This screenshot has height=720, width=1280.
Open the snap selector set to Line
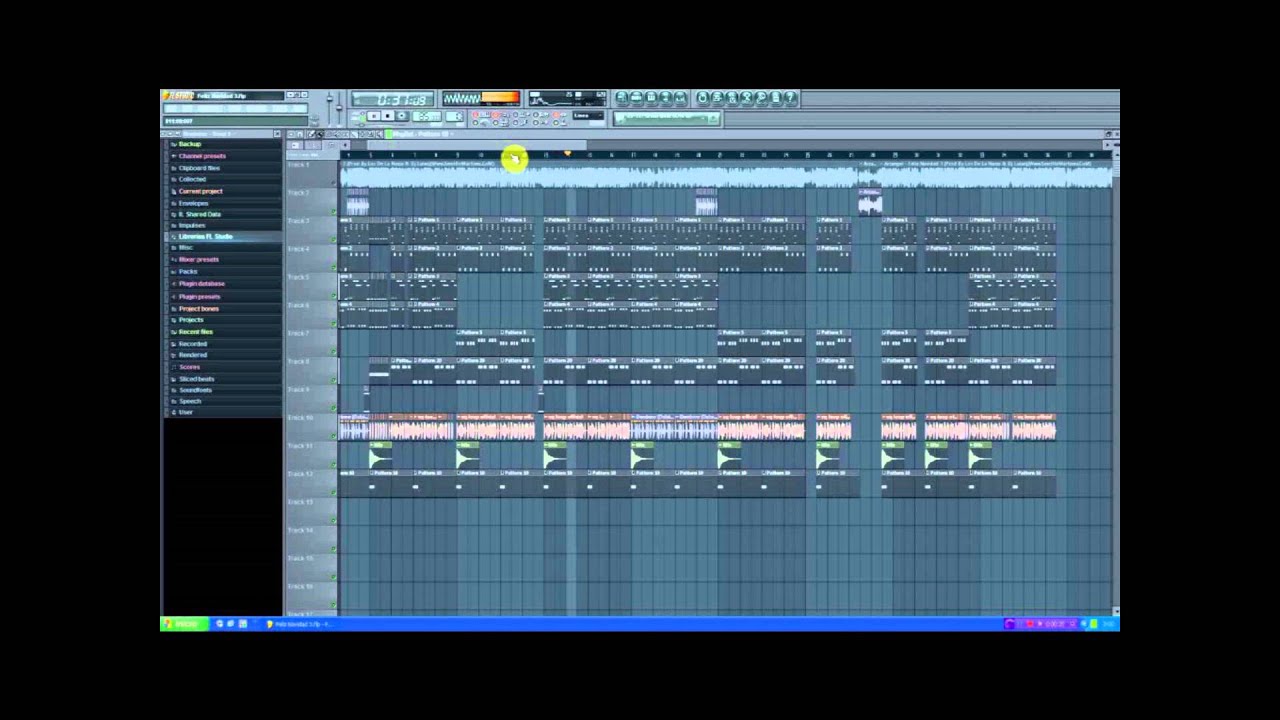click(589, 117)
